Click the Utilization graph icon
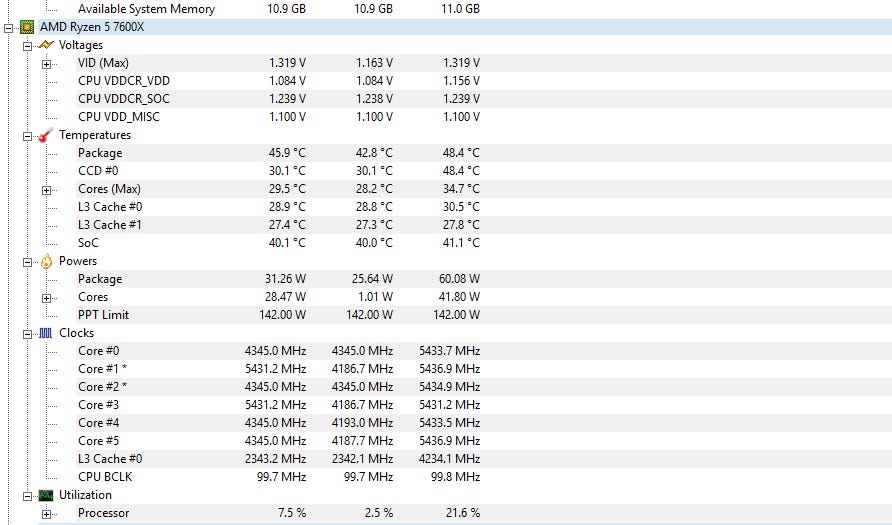 [46, 495]
